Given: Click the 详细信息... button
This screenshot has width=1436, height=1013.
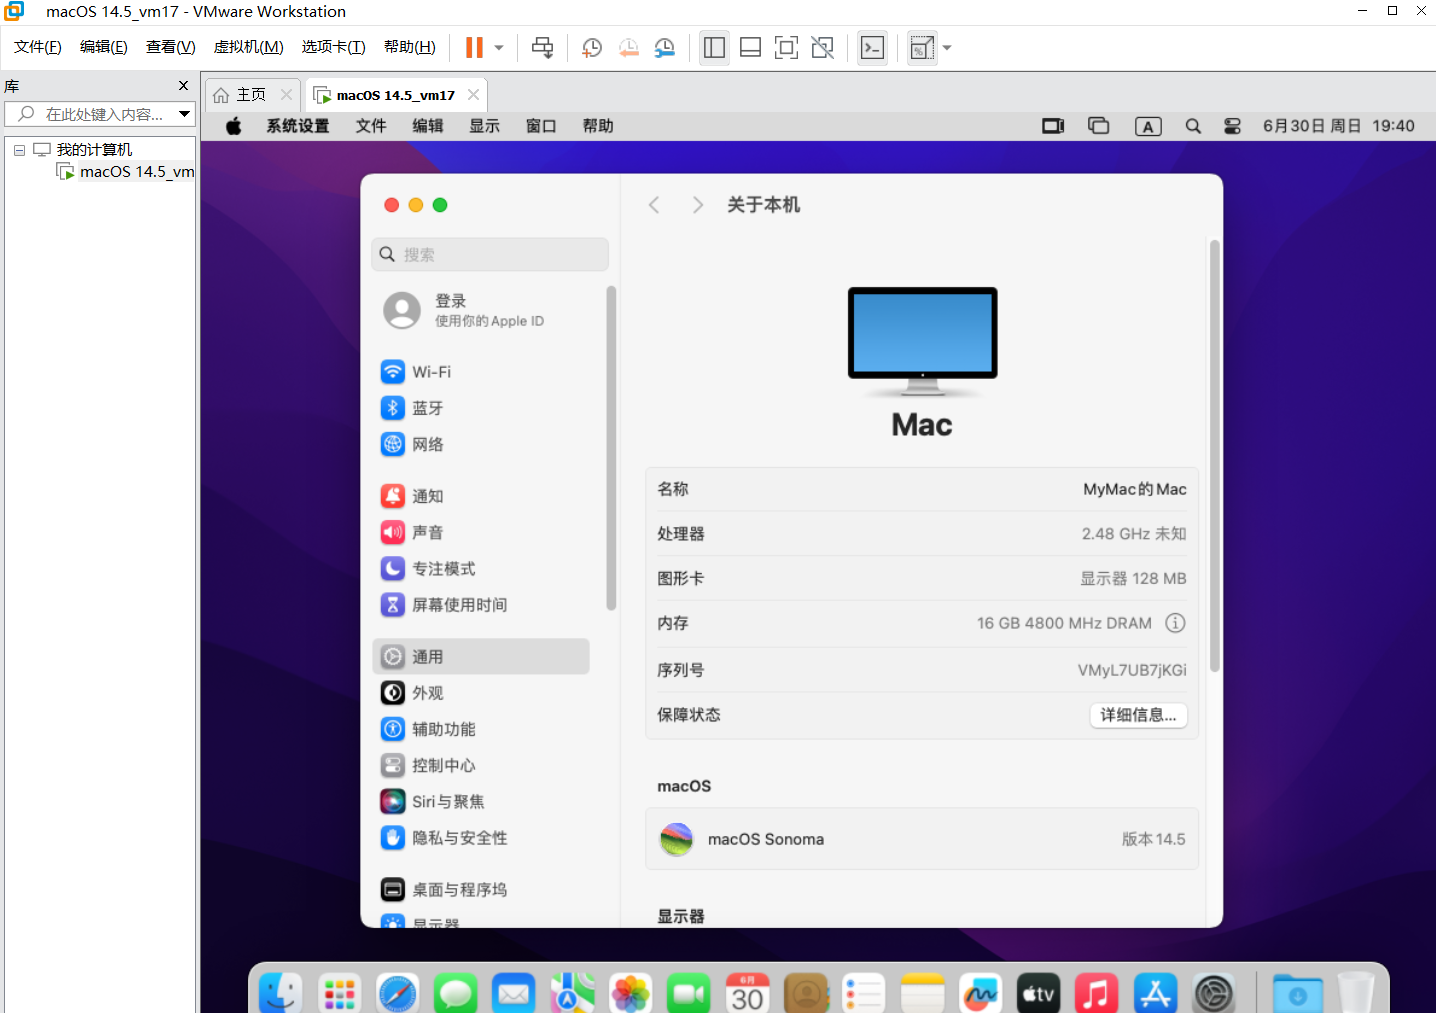Looking at the screenshot, I should (1137, 715).
